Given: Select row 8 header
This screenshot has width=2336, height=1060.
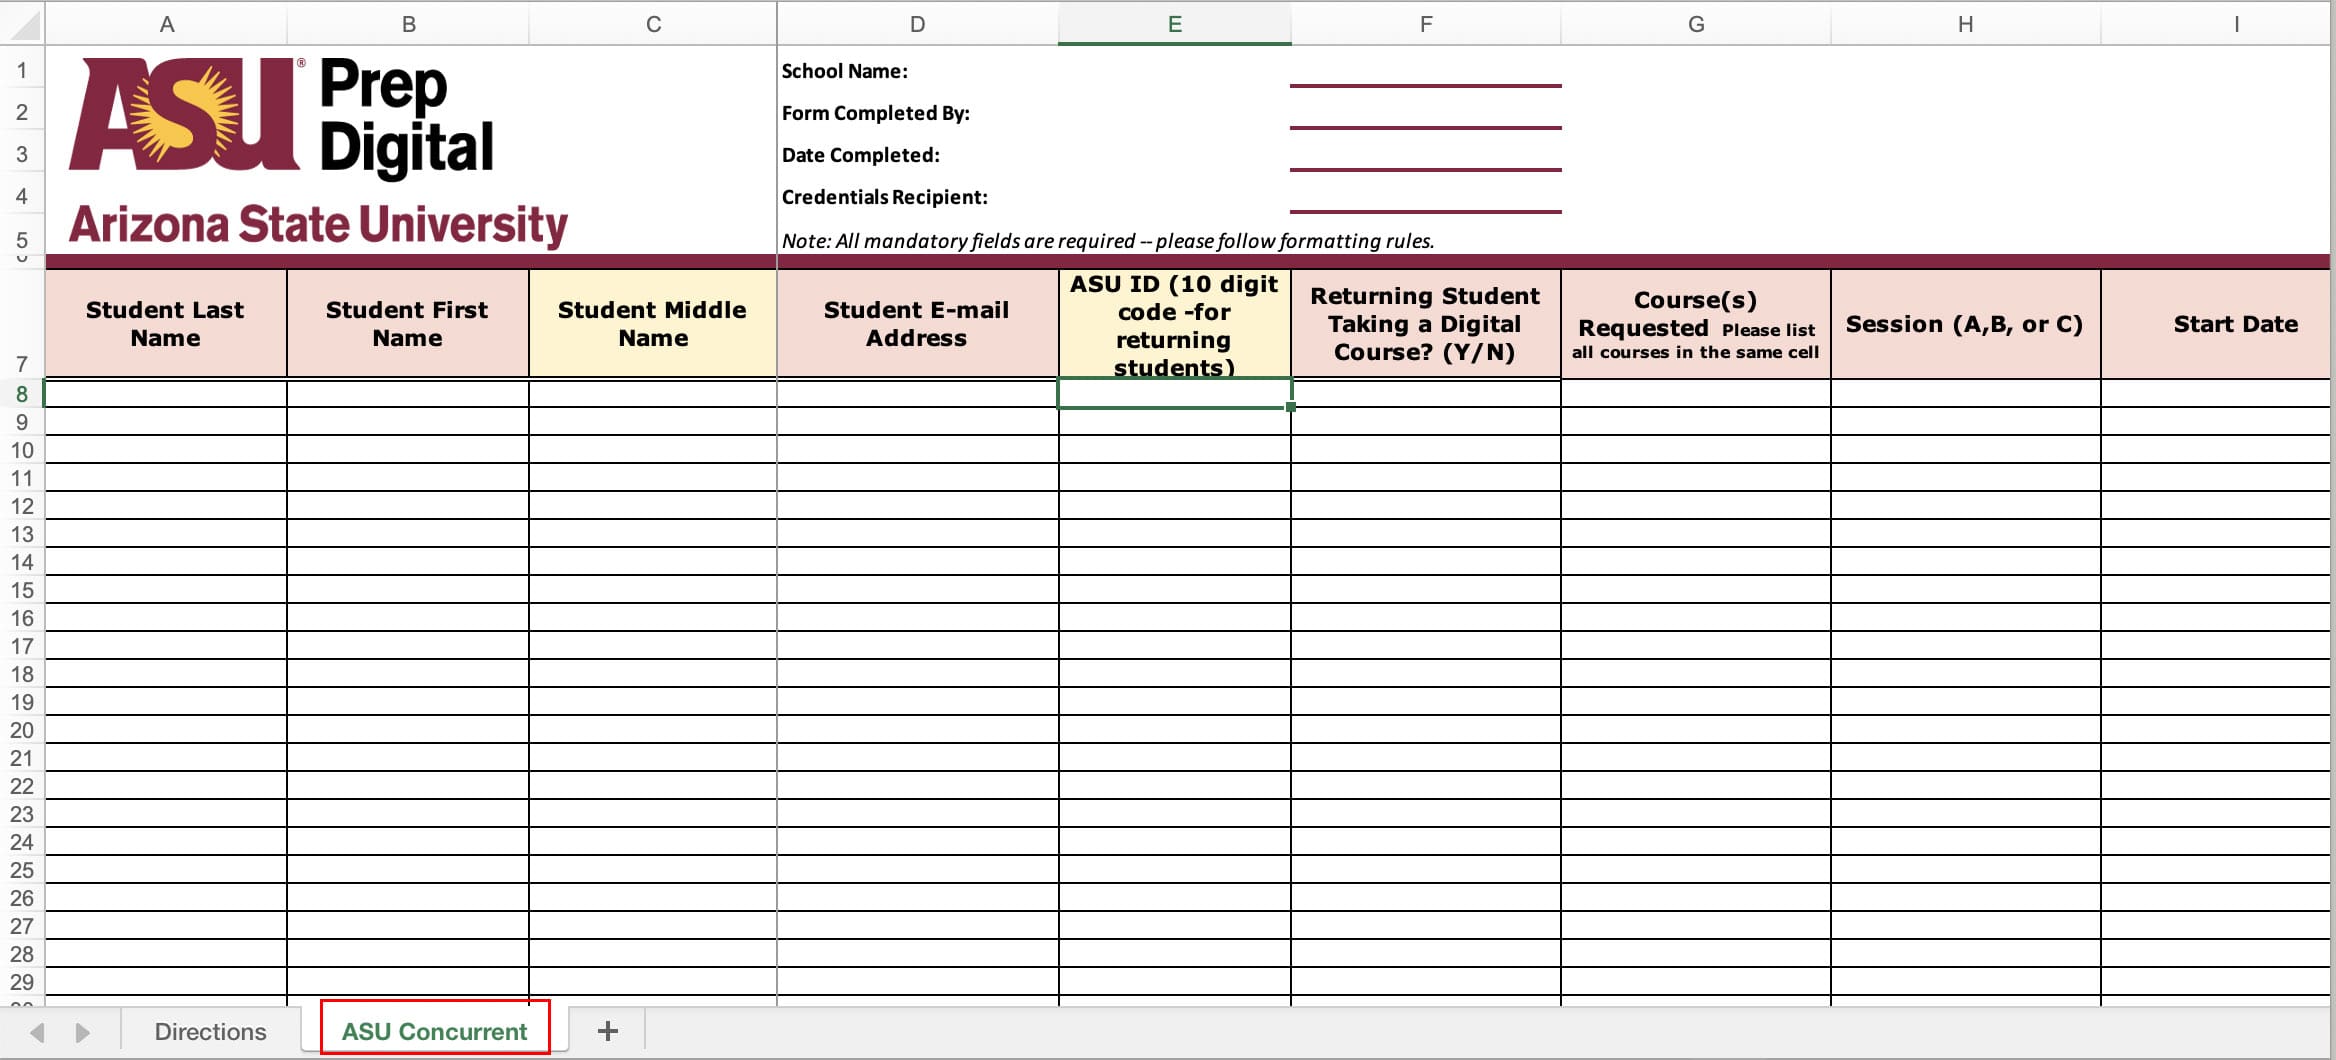Looking at the screenshot, I should pyautogui.click(x=22, y=394).
